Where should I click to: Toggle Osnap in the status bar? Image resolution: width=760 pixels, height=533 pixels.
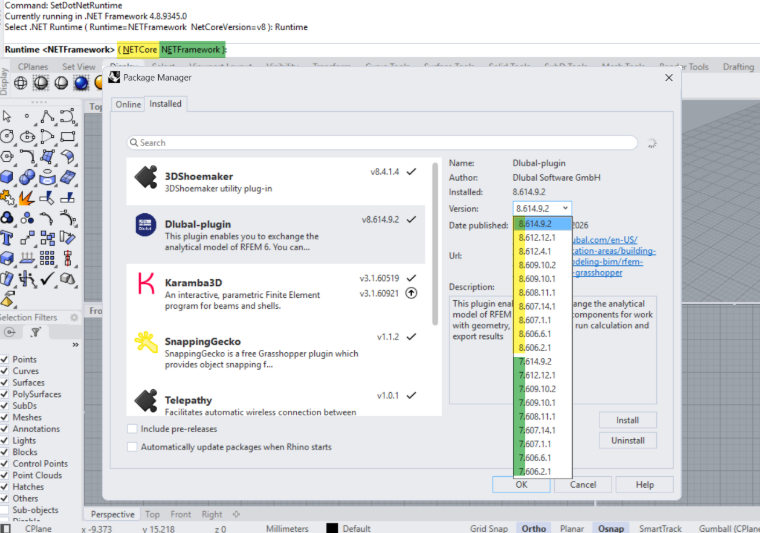(x=611, y=528)
